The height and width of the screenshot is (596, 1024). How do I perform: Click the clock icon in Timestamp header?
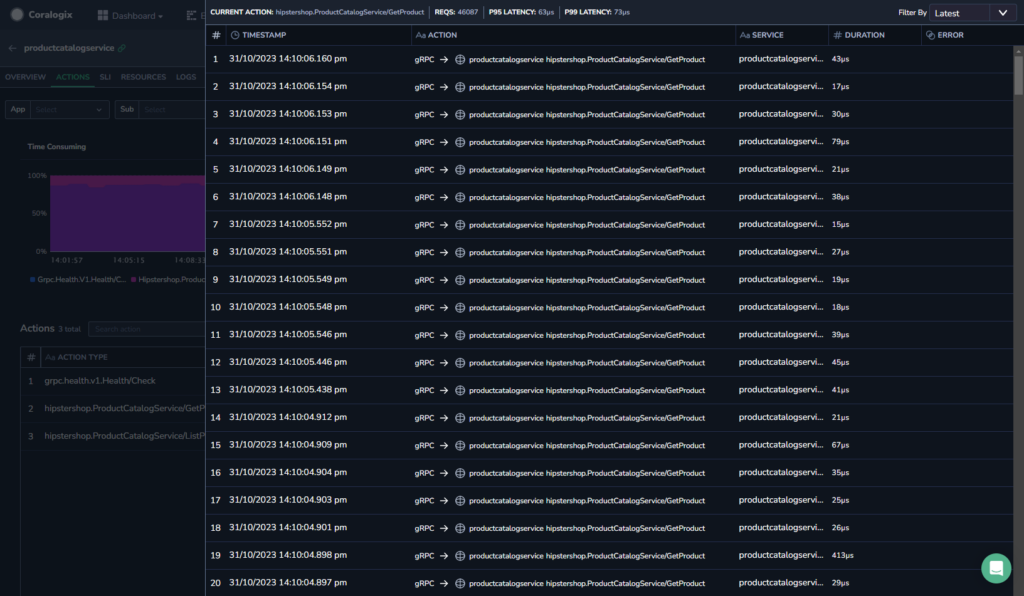235,35
